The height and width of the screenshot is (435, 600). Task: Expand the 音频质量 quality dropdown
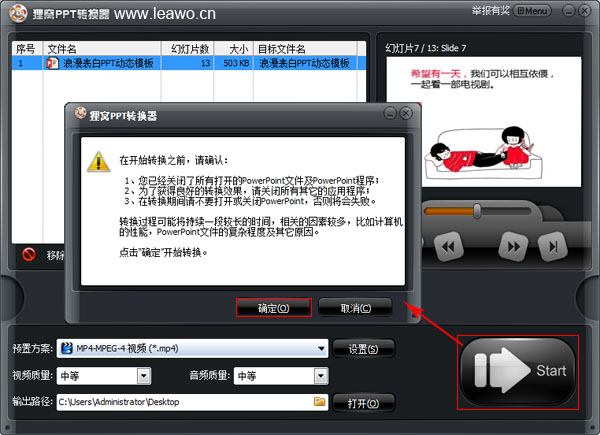point(321,376)
